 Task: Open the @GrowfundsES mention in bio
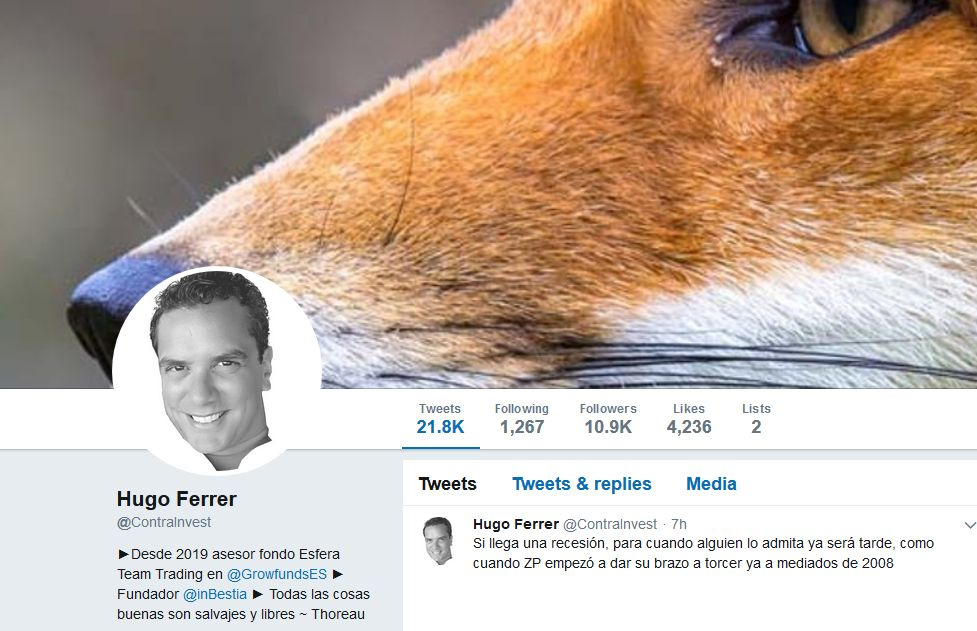click(277, 574)
